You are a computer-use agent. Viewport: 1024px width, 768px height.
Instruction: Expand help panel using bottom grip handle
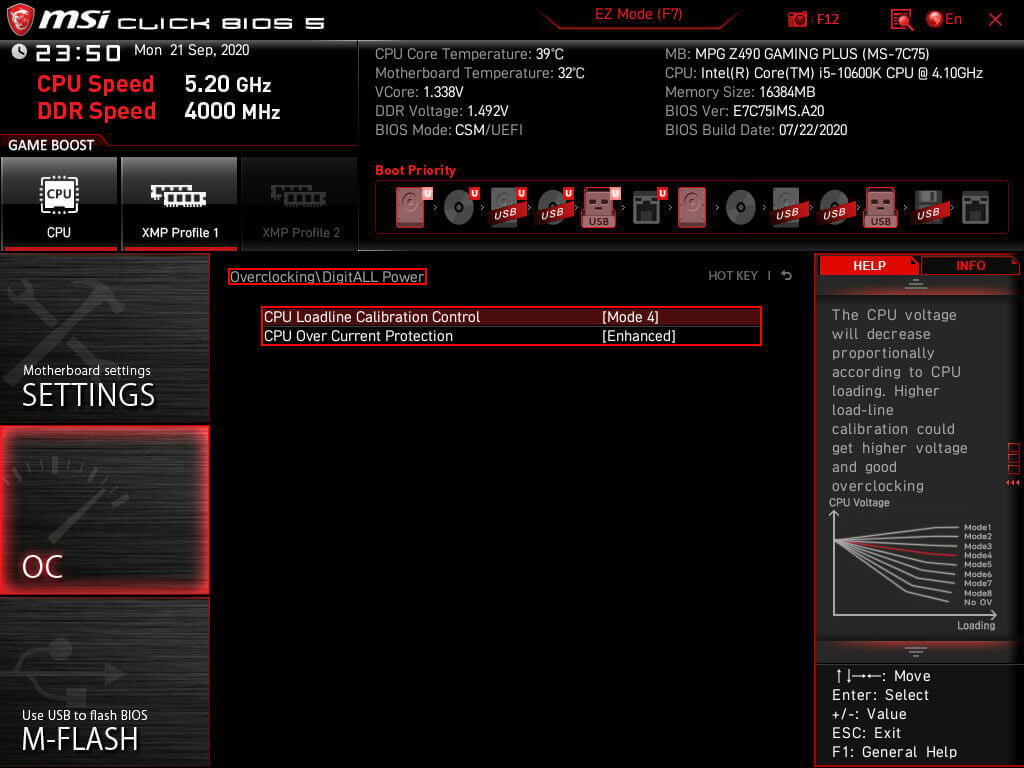916,651
